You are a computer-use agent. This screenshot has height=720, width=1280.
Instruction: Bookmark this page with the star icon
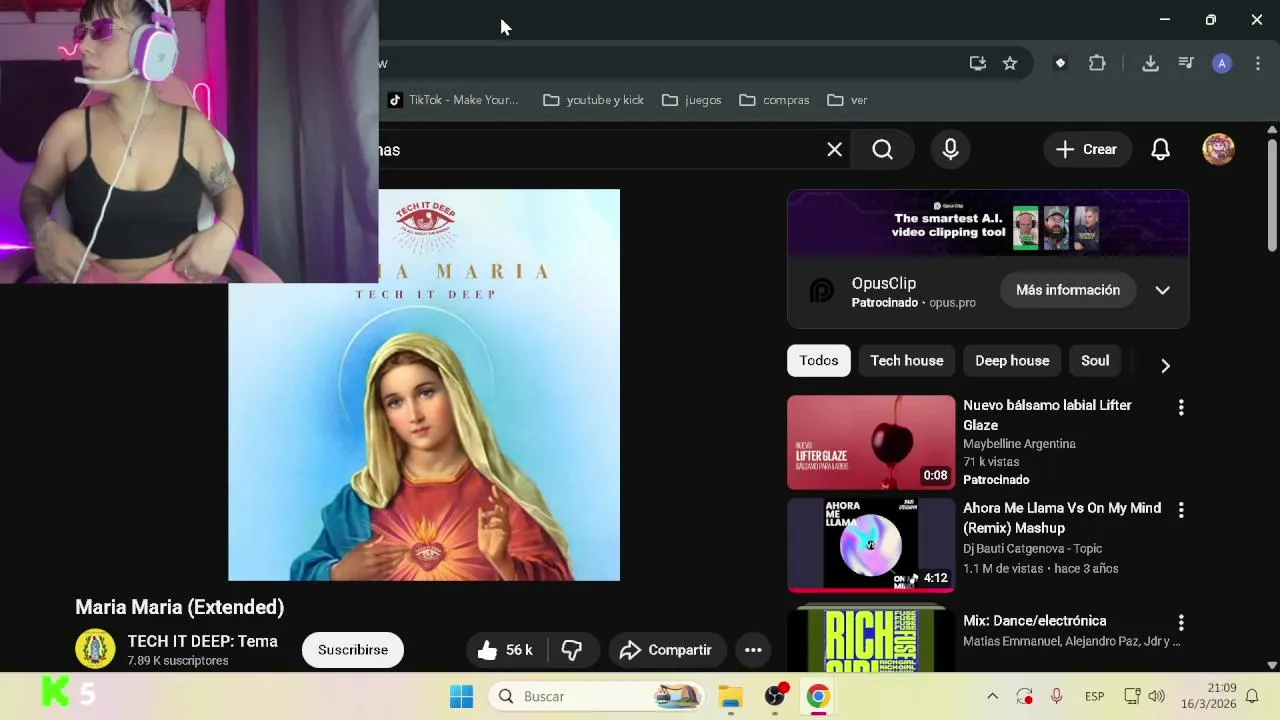pos(1010,63)
